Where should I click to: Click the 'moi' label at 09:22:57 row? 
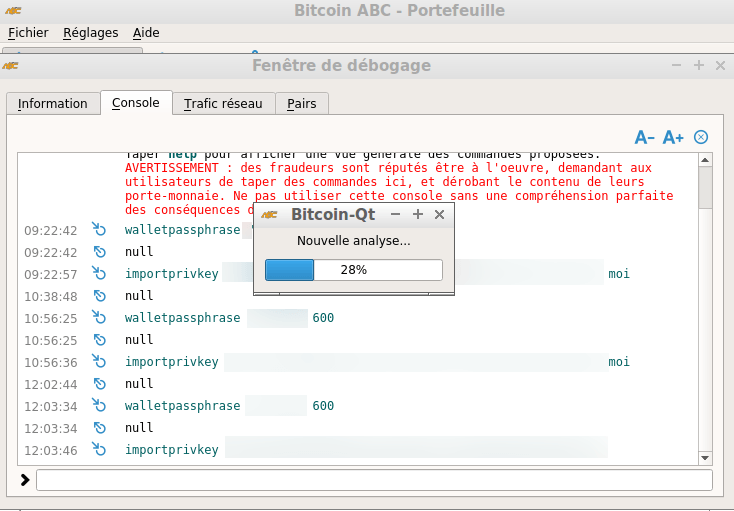point(619,274)
